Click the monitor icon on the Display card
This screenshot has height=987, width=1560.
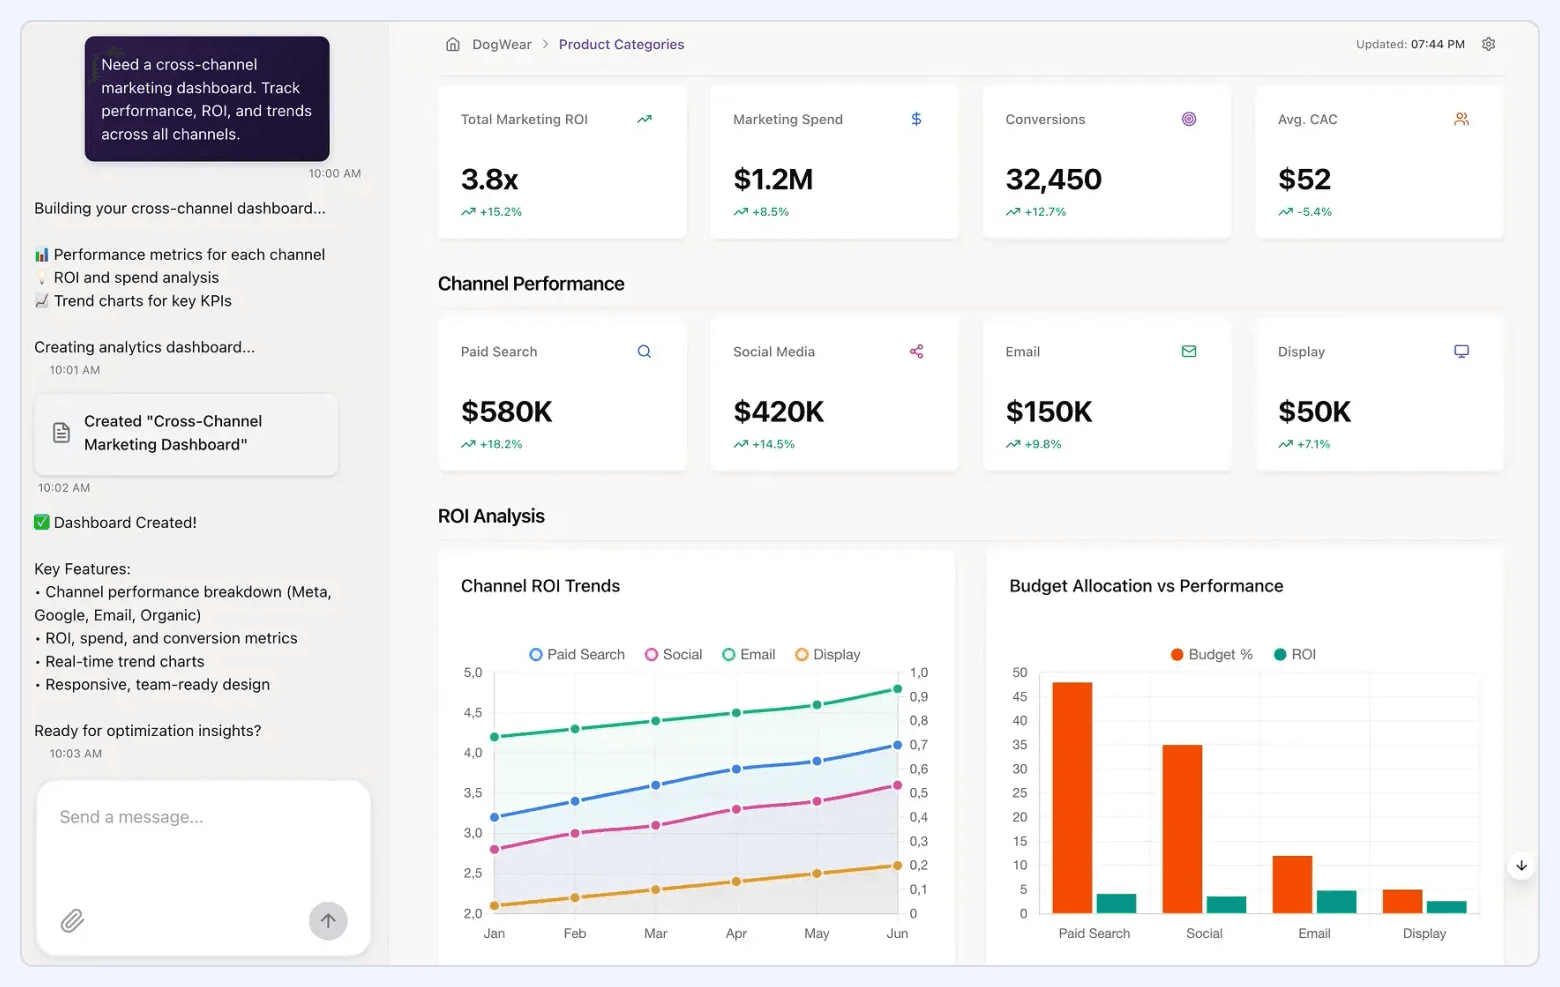[1461, 351]
